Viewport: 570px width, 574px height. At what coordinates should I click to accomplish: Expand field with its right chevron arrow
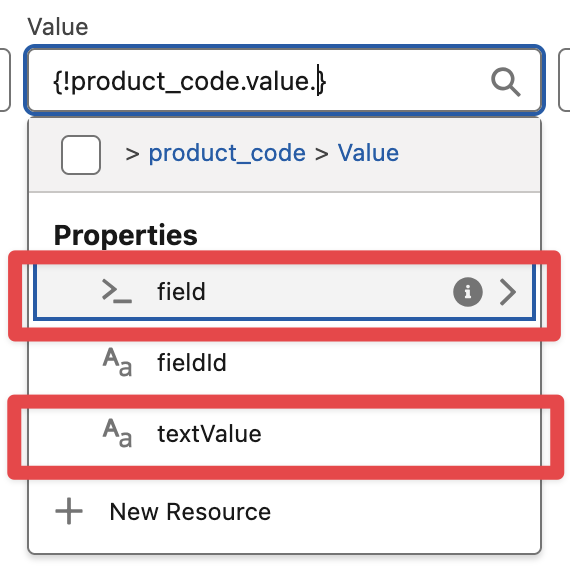click(x=508, y=292)
